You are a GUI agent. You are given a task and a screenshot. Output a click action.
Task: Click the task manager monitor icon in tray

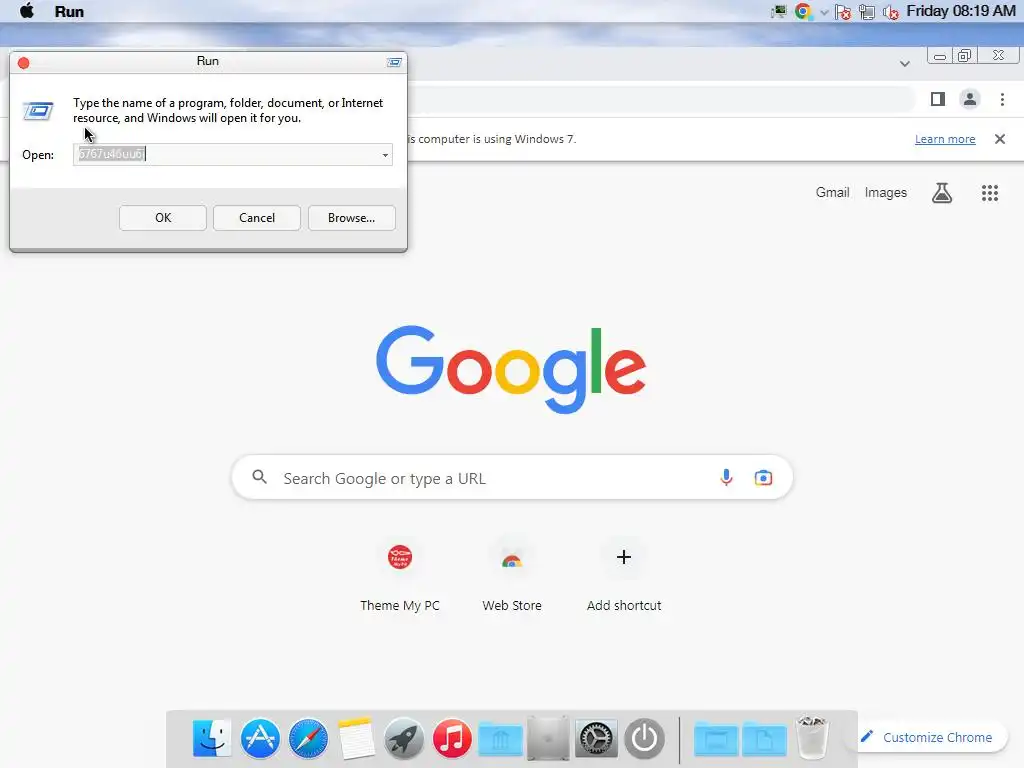pos(778,12)
